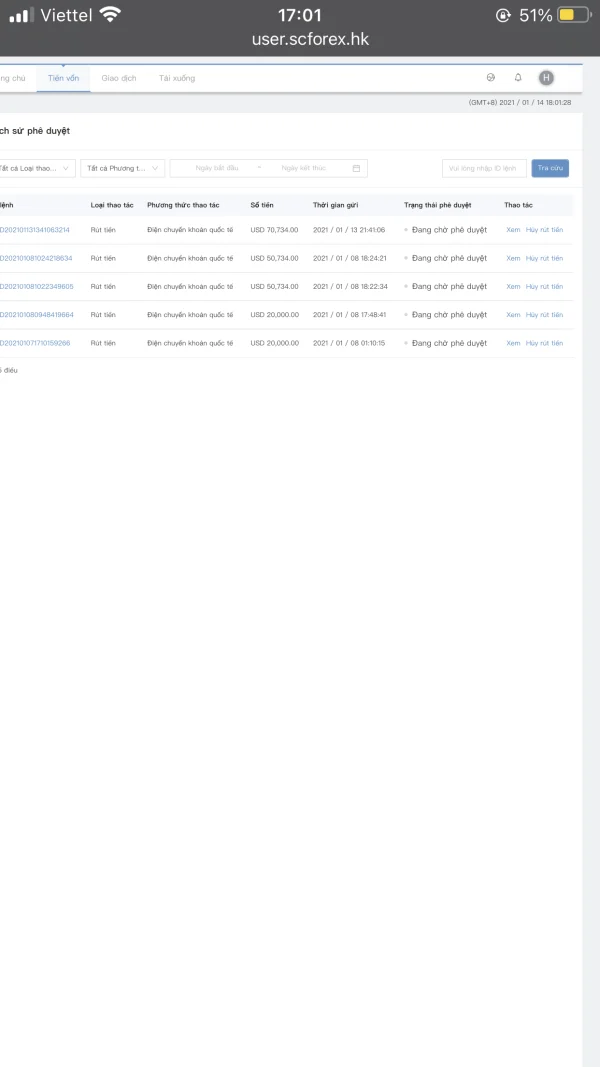Switch to the Giao dịch tab
Screen dimensions: 600x1067
[118, 78]
